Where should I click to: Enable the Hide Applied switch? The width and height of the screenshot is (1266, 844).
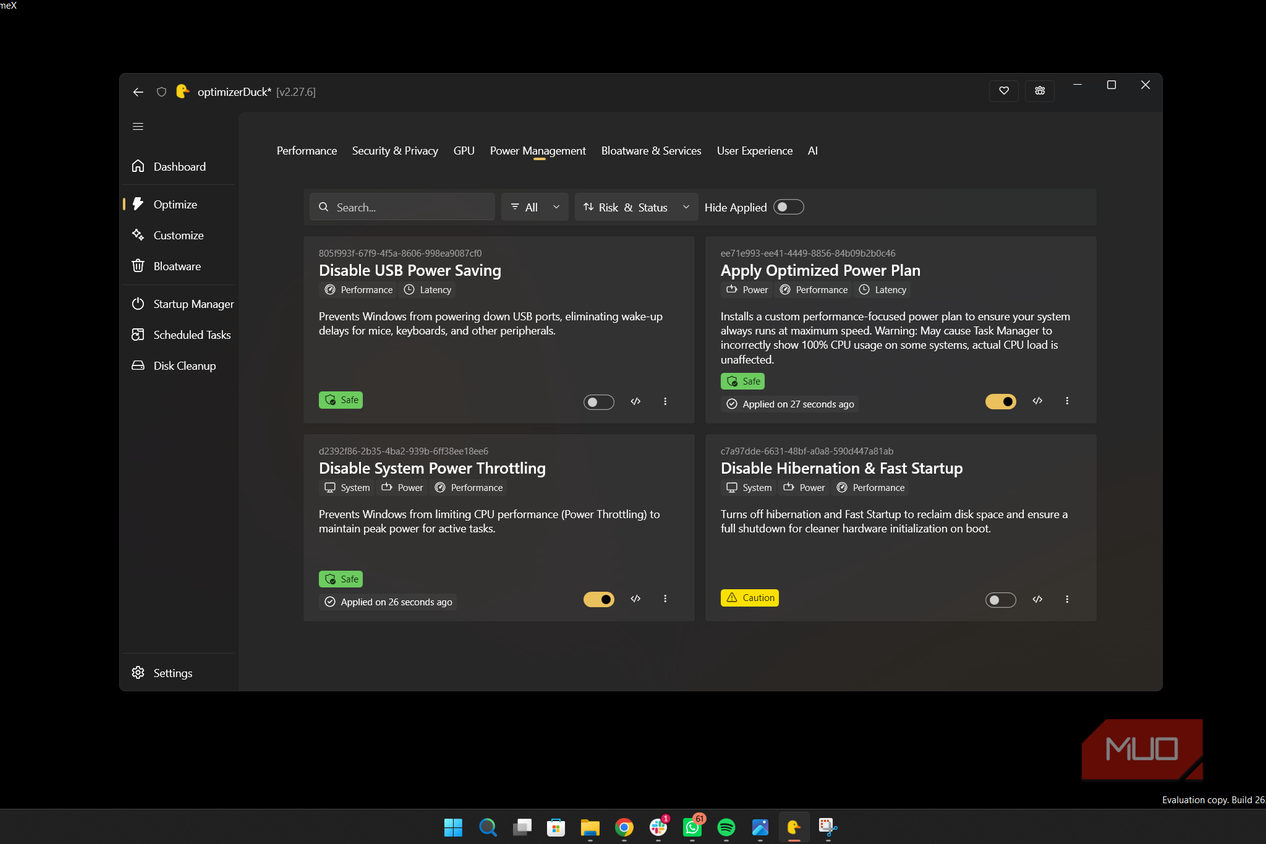789,207
